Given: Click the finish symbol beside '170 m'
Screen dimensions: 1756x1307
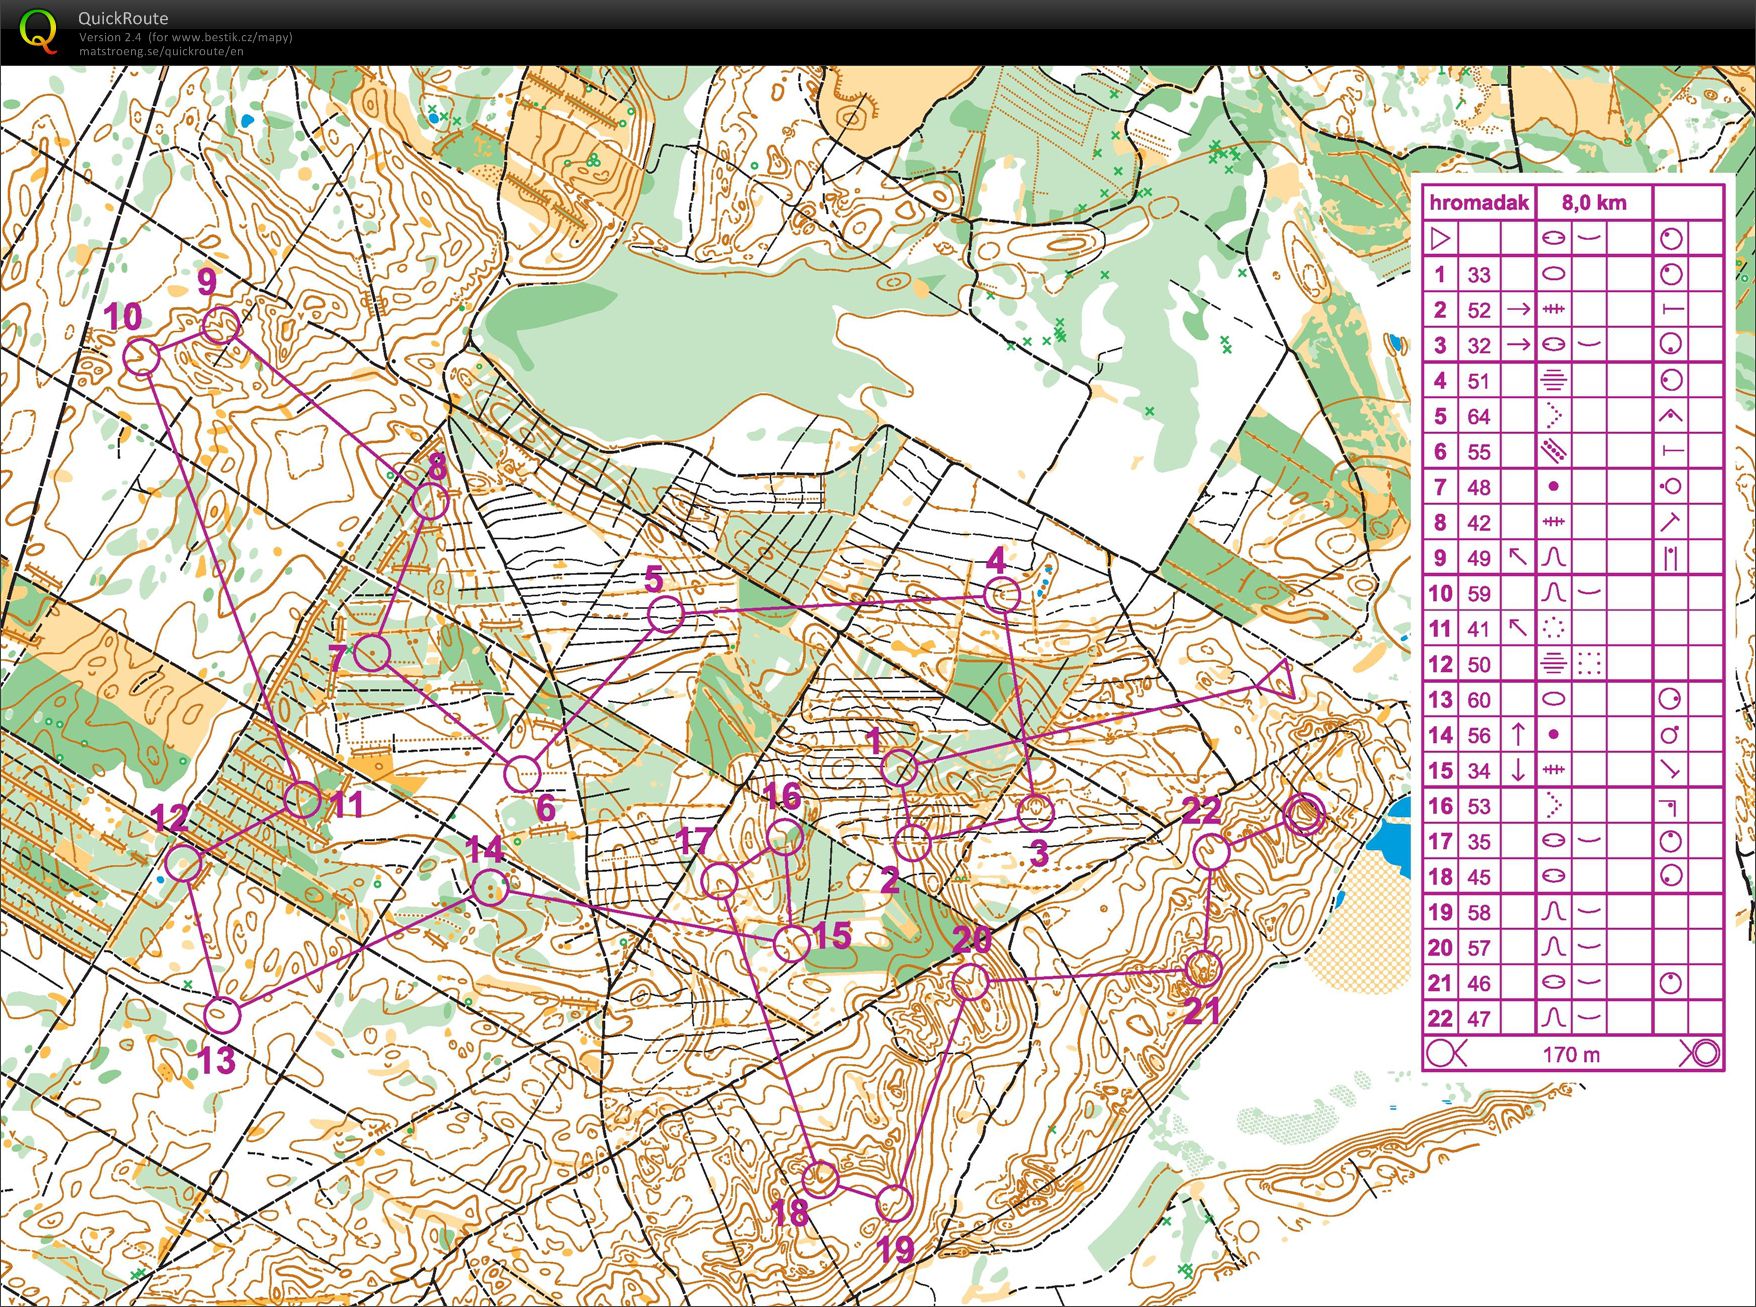Looking at the screenshot, I should pos(1699,1053).
